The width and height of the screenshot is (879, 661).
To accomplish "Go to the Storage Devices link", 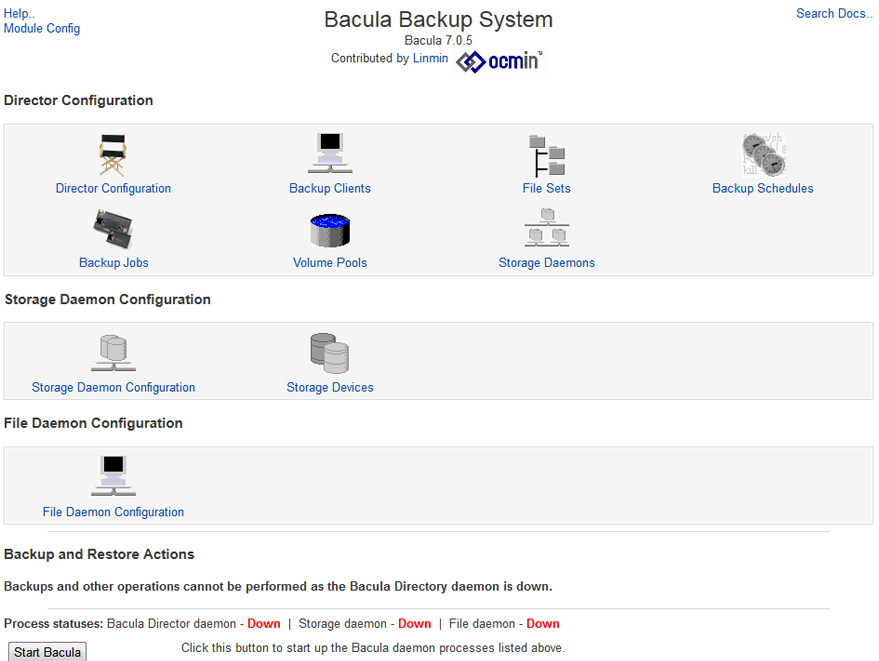I will click(330, 387).
